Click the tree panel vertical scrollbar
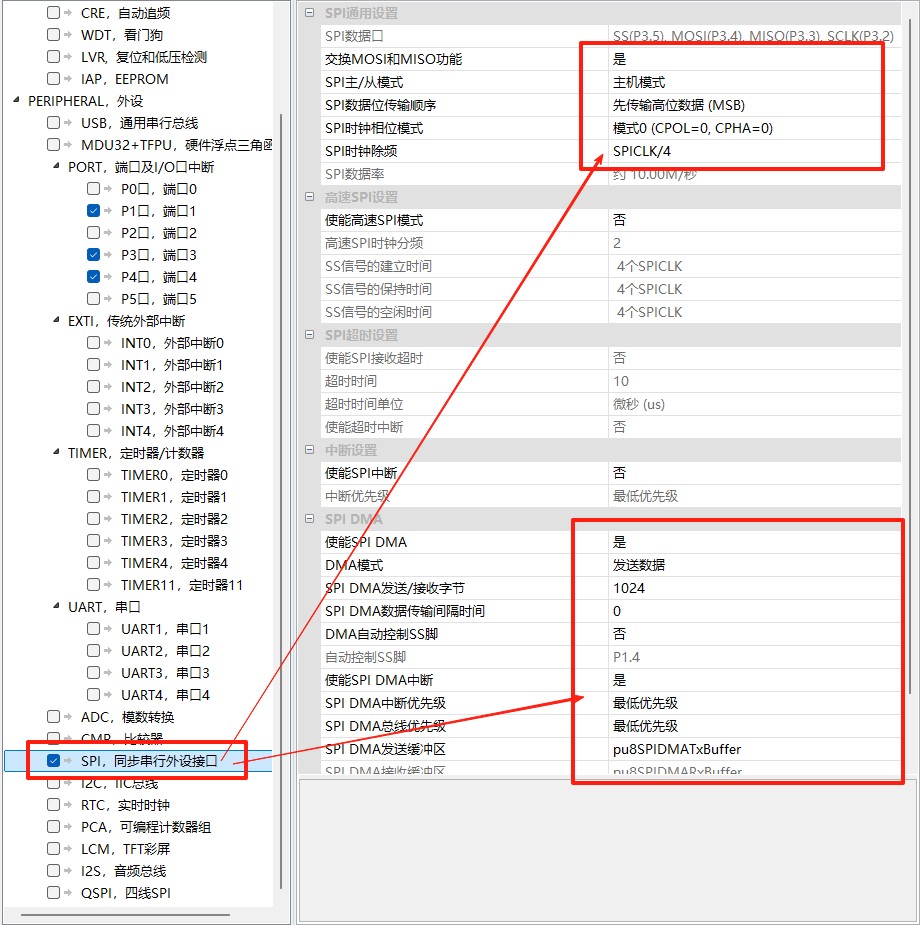The image size is (920, 925). click(281, 501)
